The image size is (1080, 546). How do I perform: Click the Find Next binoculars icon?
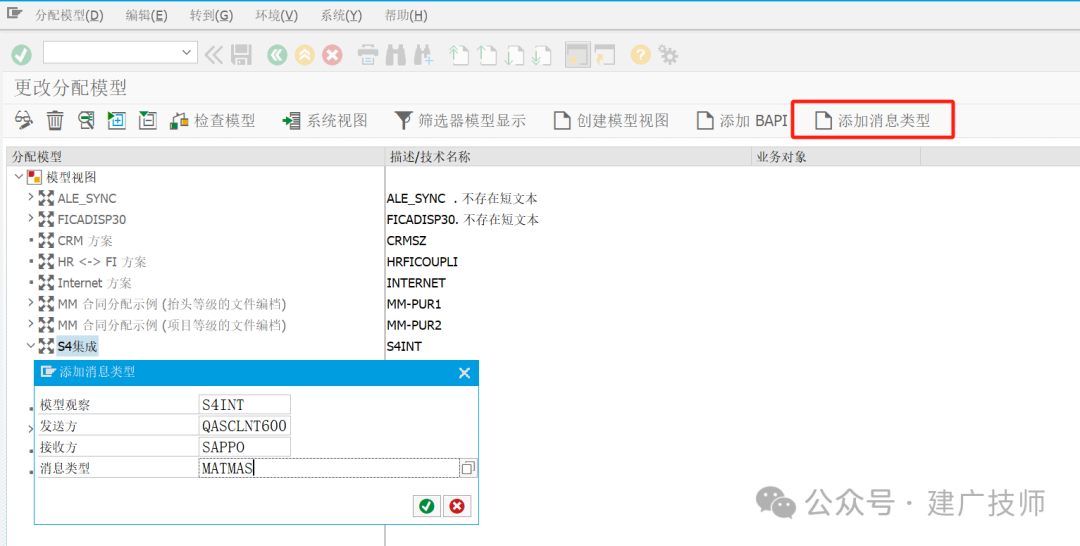423,54
